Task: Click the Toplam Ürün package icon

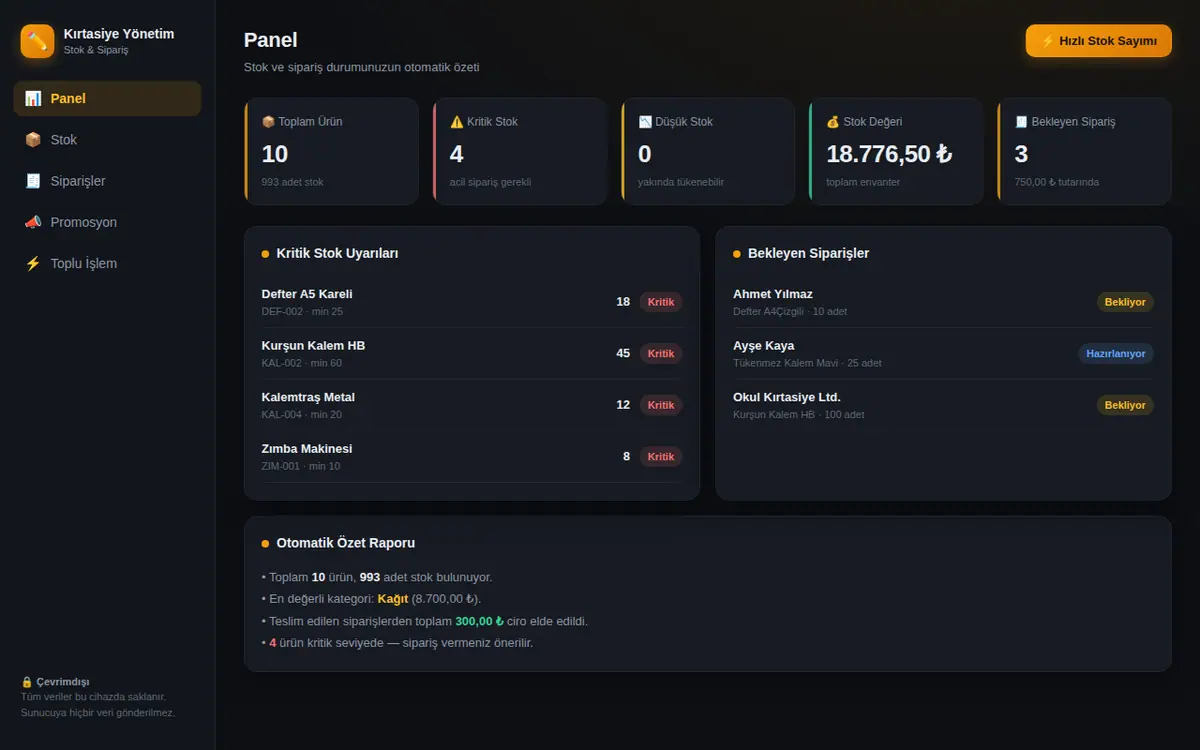Action: tap(268, 122)
